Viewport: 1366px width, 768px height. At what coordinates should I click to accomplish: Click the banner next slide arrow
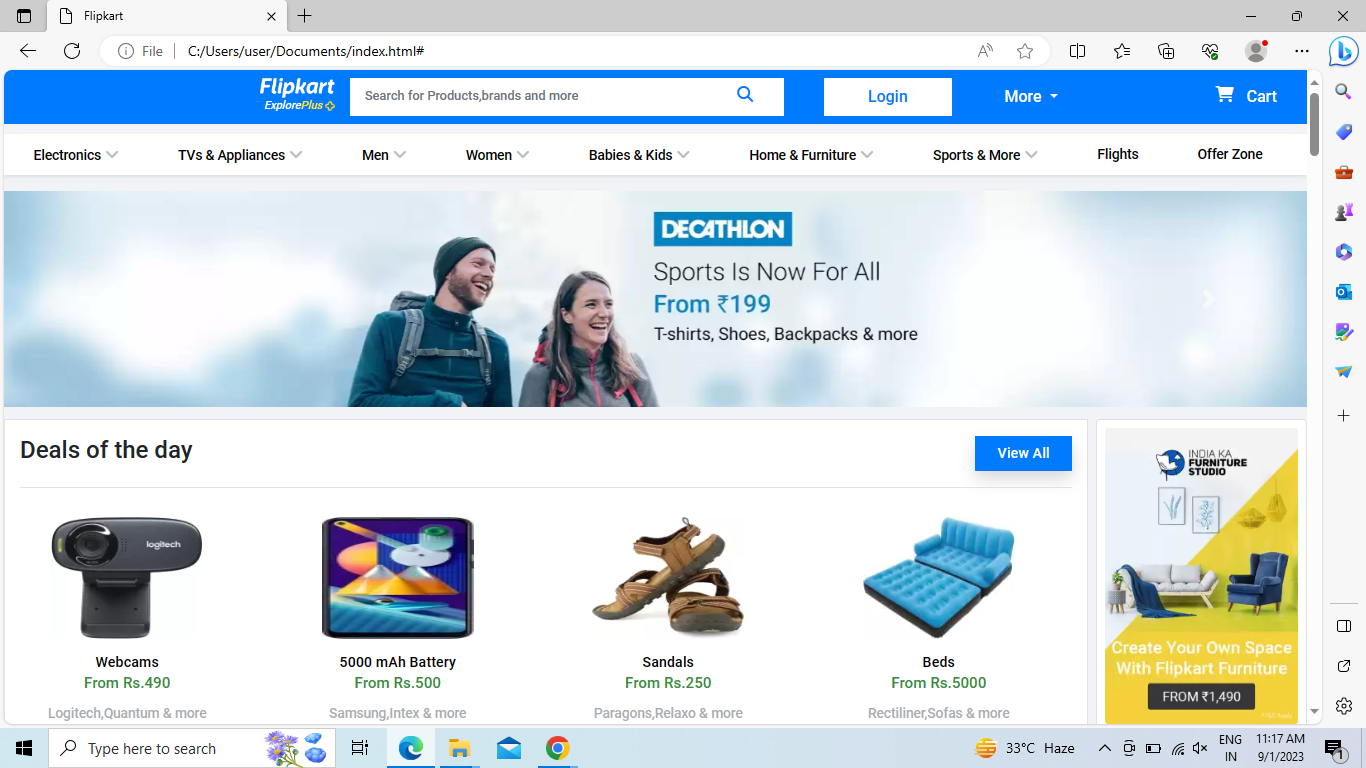(1208, 299)
